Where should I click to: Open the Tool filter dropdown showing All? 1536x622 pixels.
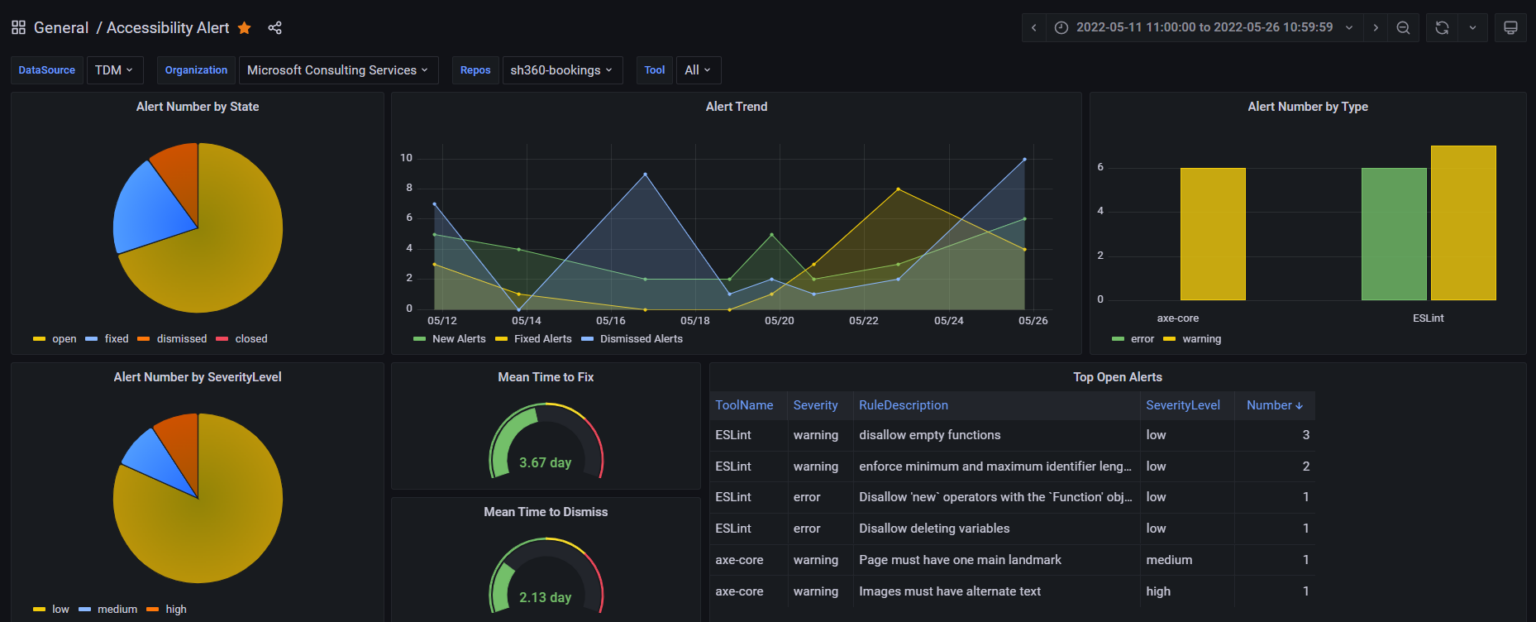[697, 70]
